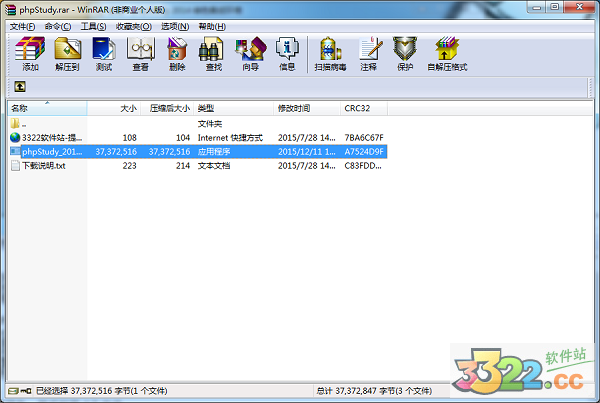Viewport: 600px width, 403px height.
Task: Click the parent folder '..' icon
Action: coord(15,123)
